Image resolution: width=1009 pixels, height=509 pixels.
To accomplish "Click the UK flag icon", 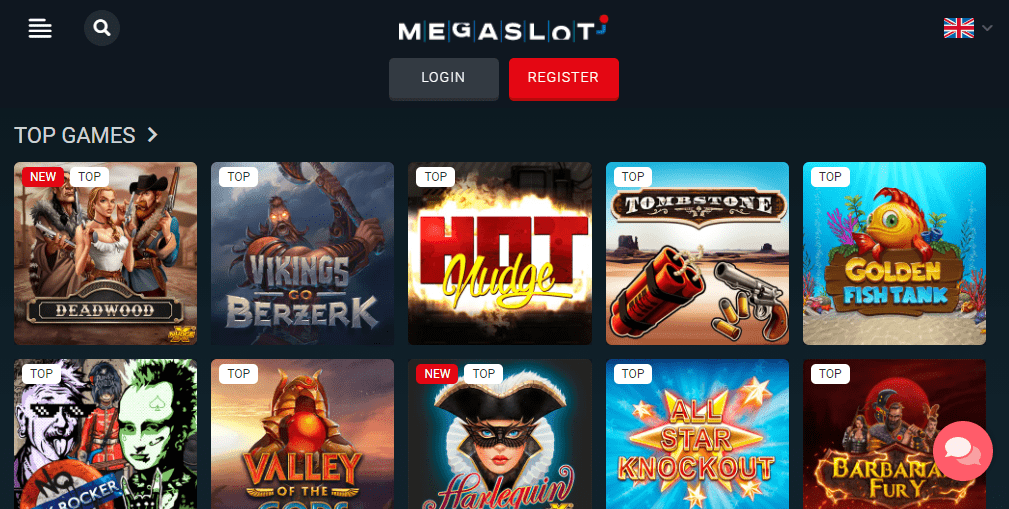I will (x=958, y=28).
